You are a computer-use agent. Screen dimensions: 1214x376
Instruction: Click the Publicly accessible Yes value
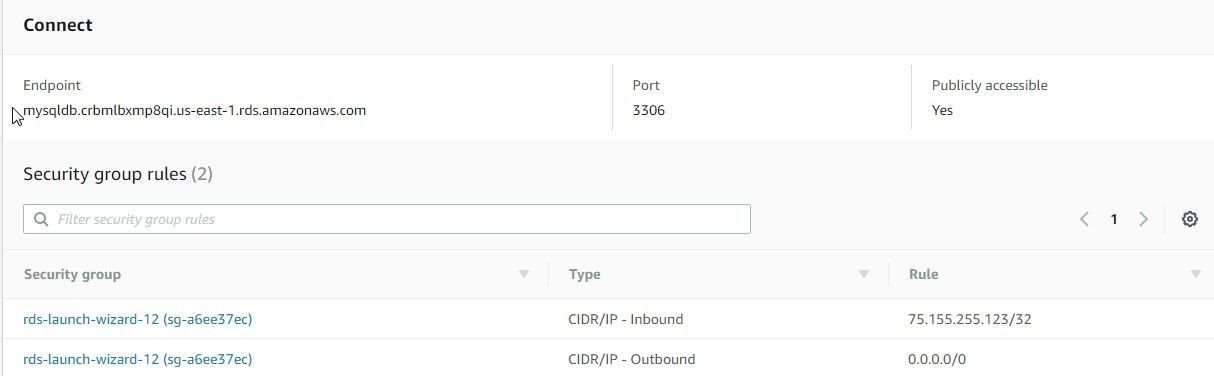[942, 110]
